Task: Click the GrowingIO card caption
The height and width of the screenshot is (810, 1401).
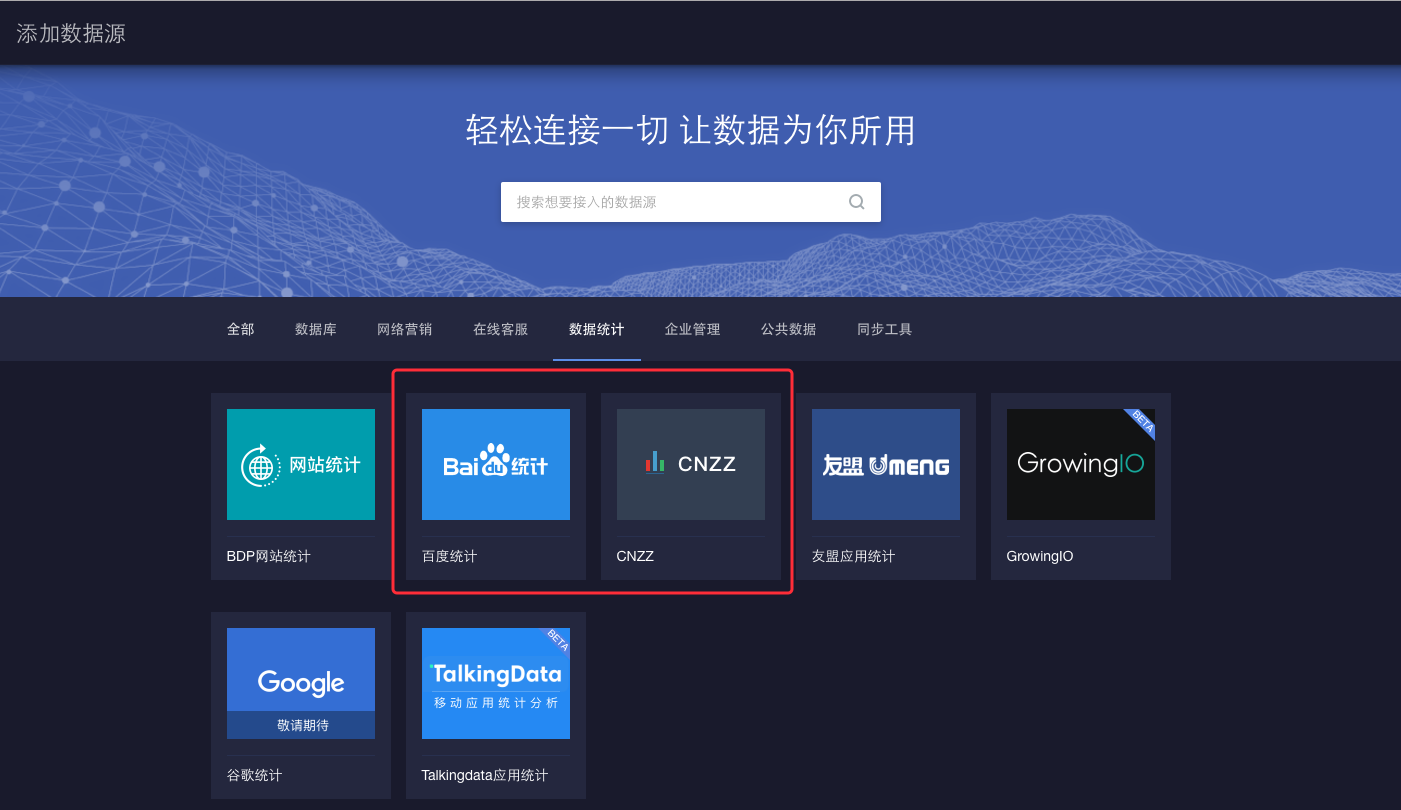Action: click(1040, 556)
